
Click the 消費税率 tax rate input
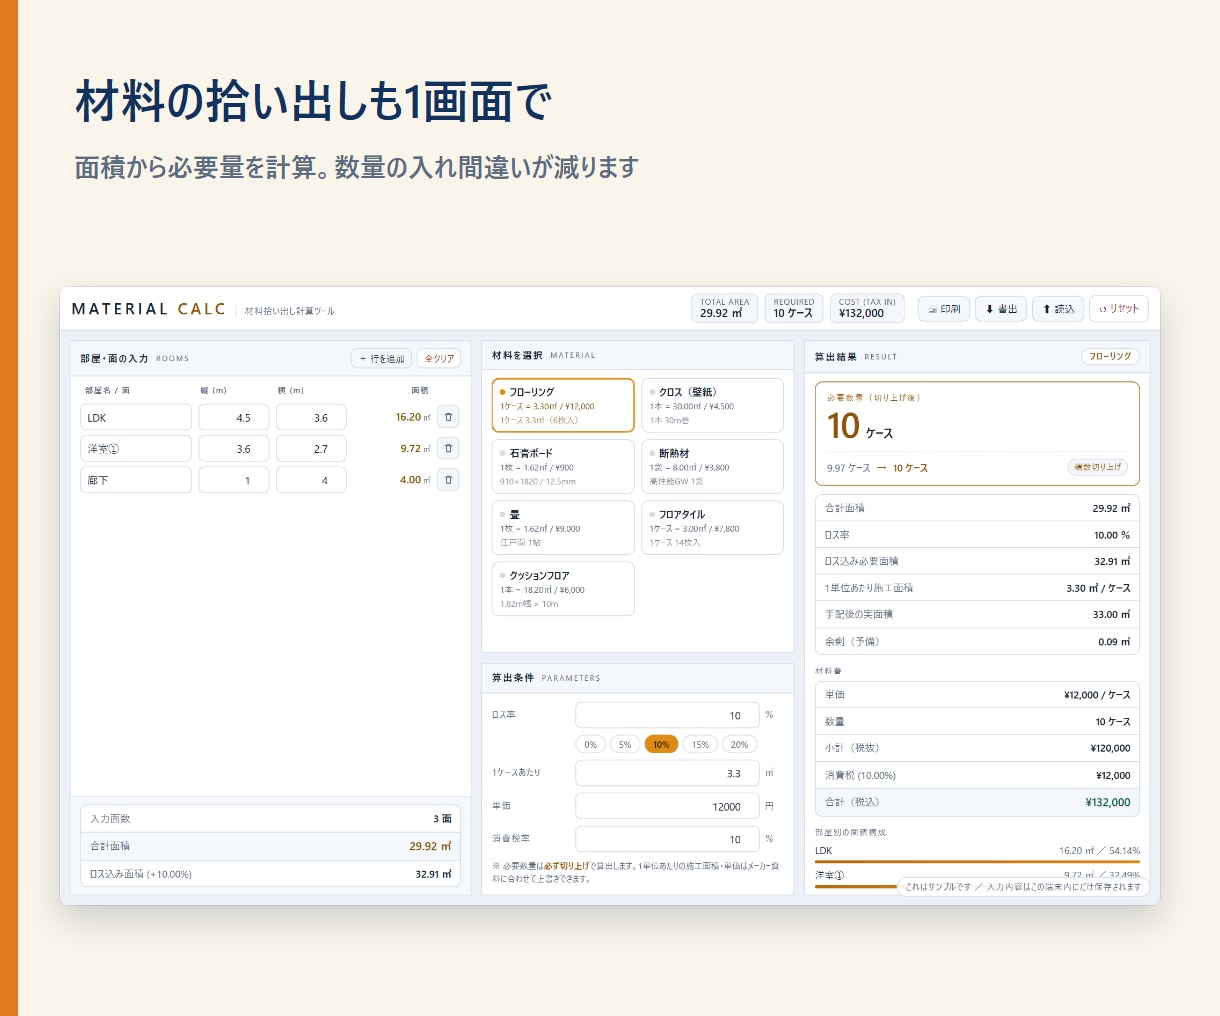667,839
